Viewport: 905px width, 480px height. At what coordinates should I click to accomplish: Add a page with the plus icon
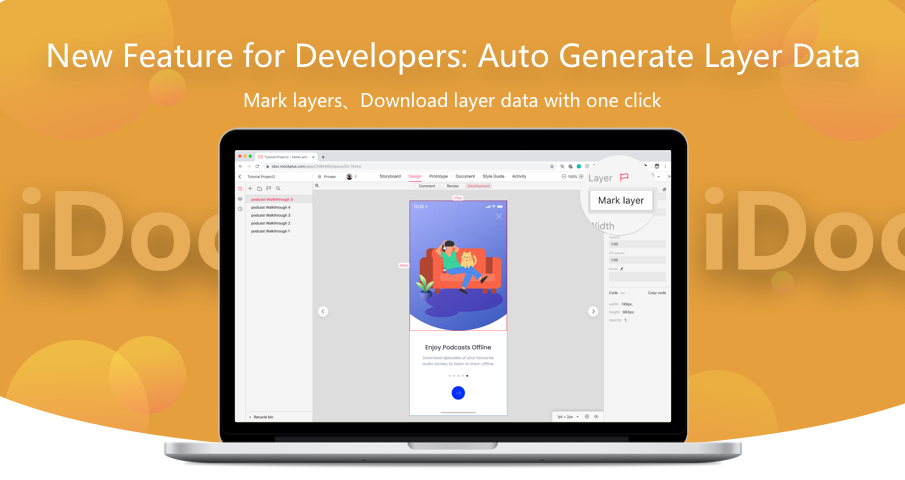pyautogui.click(x=250, y=189)
